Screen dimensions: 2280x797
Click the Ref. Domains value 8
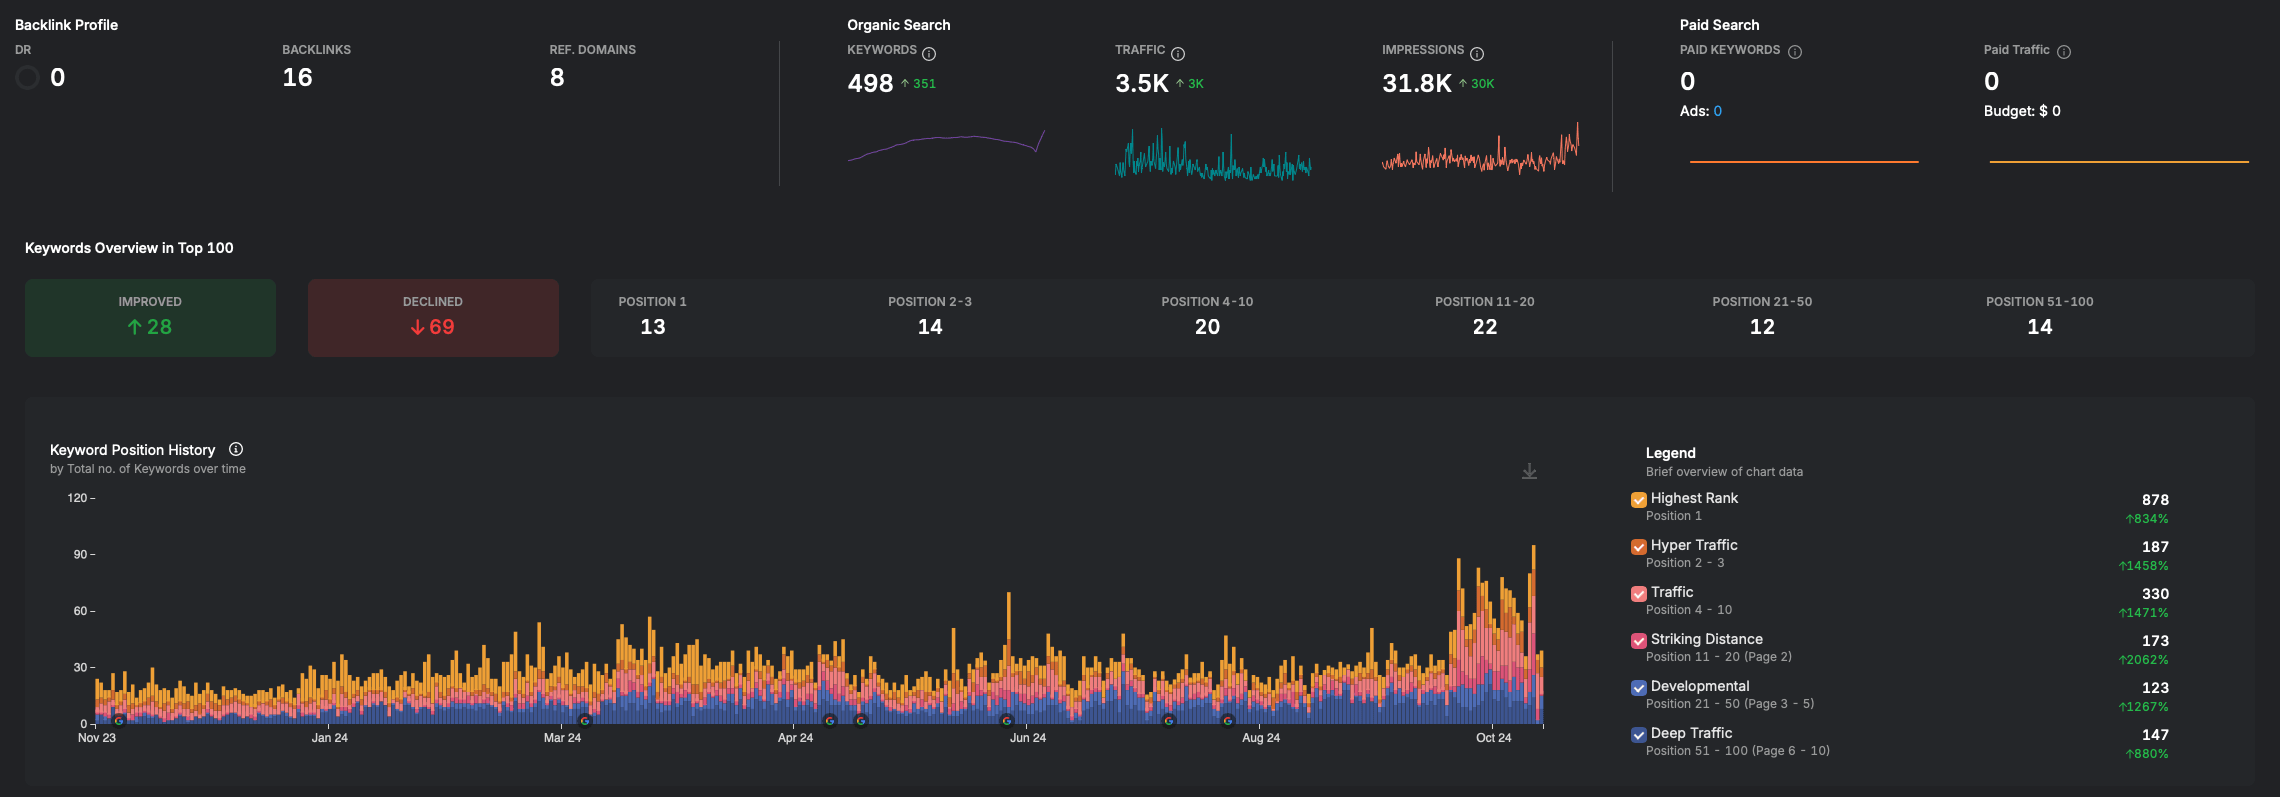(557, 77)
